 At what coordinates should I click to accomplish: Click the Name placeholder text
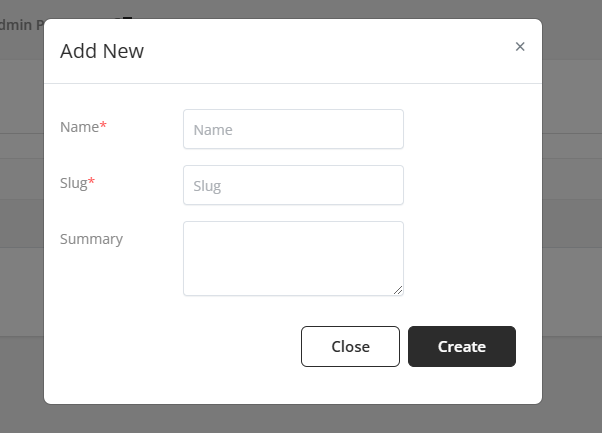(213, 130)
